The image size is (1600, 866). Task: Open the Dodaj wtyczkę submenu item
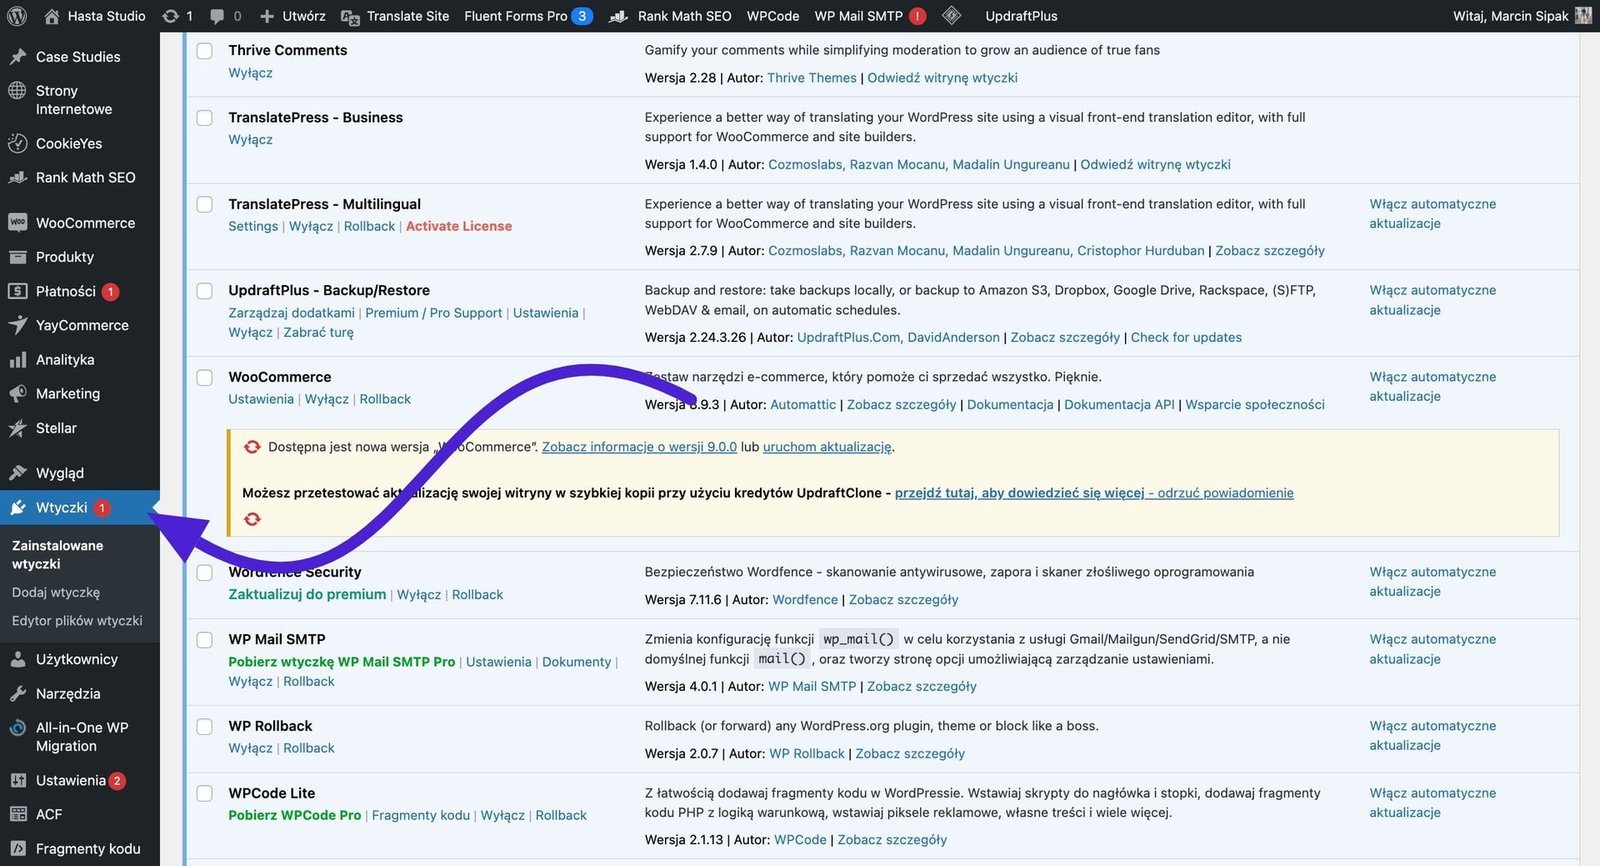[56, 593]
